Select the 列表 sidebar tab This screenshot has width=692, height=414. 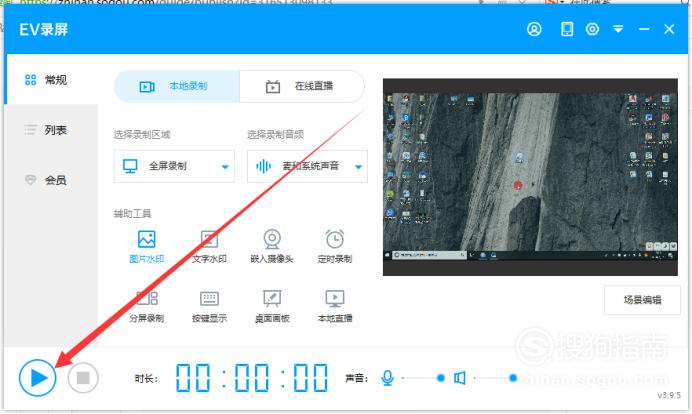[51, 130]
